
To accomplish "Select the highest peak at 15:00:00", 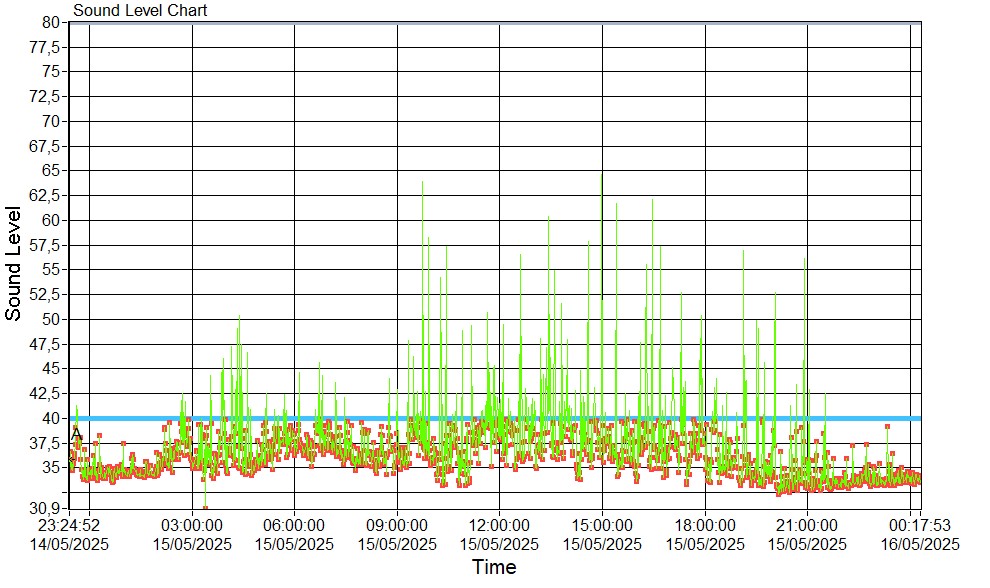I will click(x=601, y=177).
